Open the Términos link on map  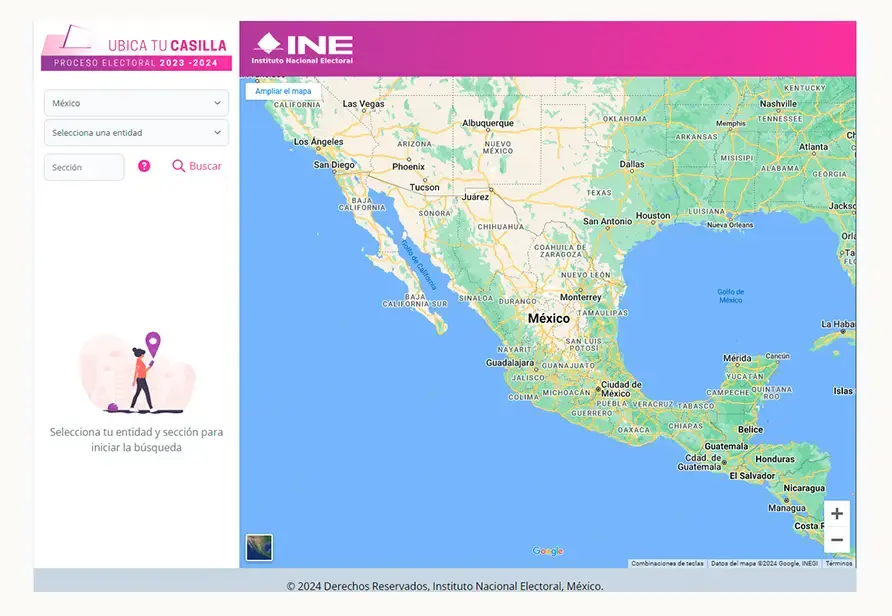tap(839, 563)
